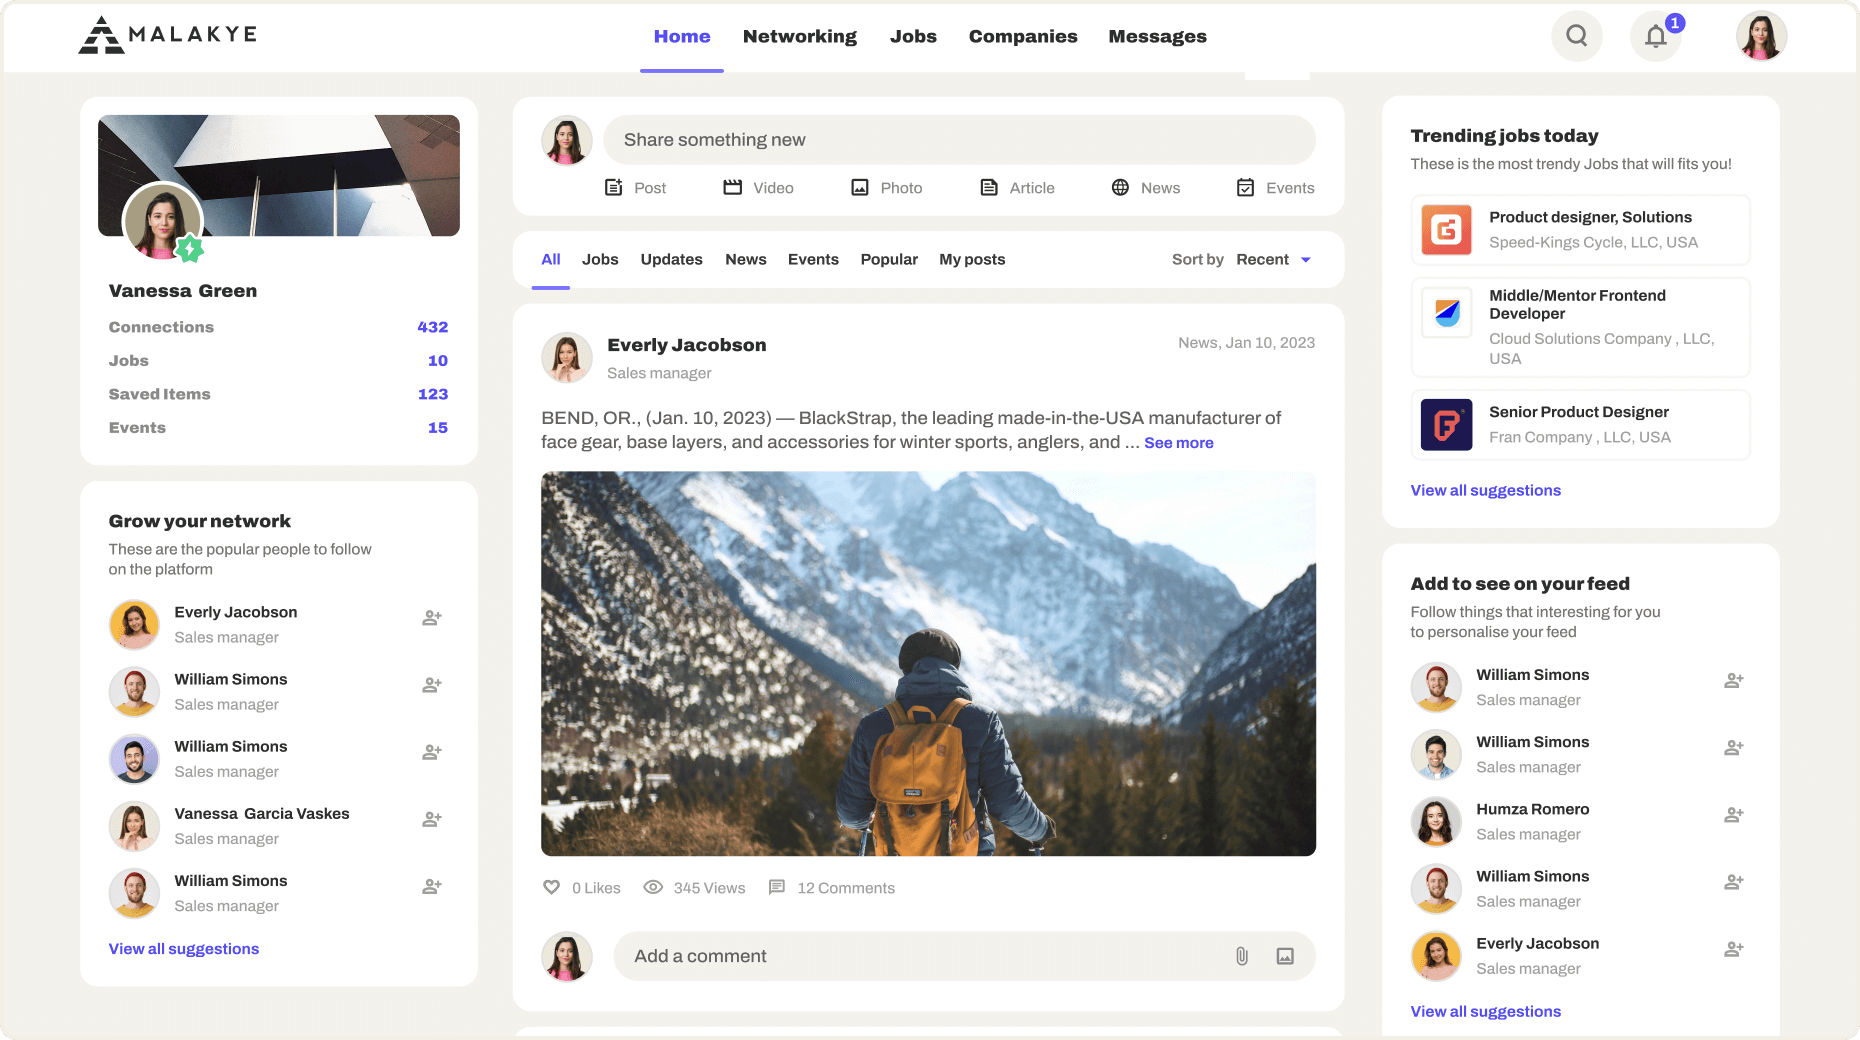Open the 12 Comments on the post

pyautogui.click(x=831, y=888)
